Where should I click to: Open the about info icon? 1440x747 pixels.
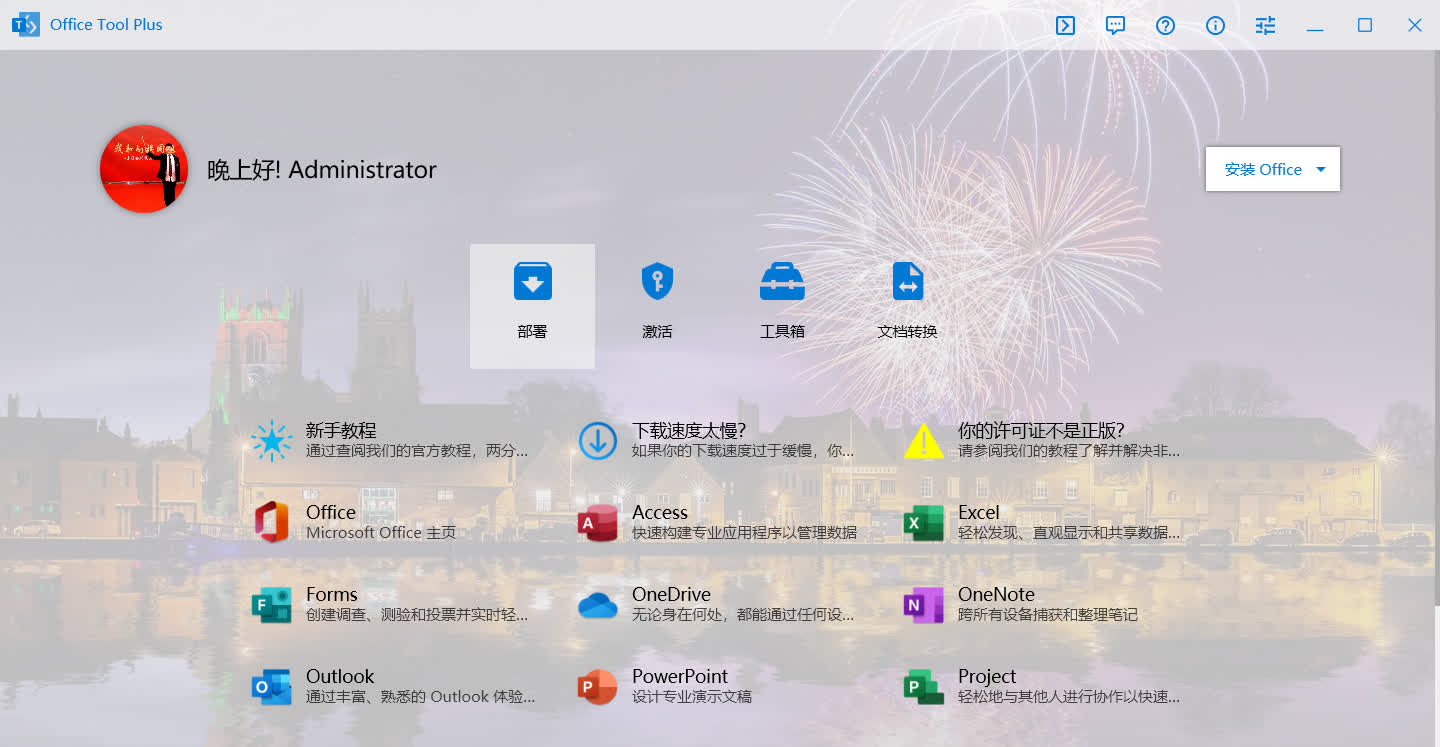tap(1215, 26)
